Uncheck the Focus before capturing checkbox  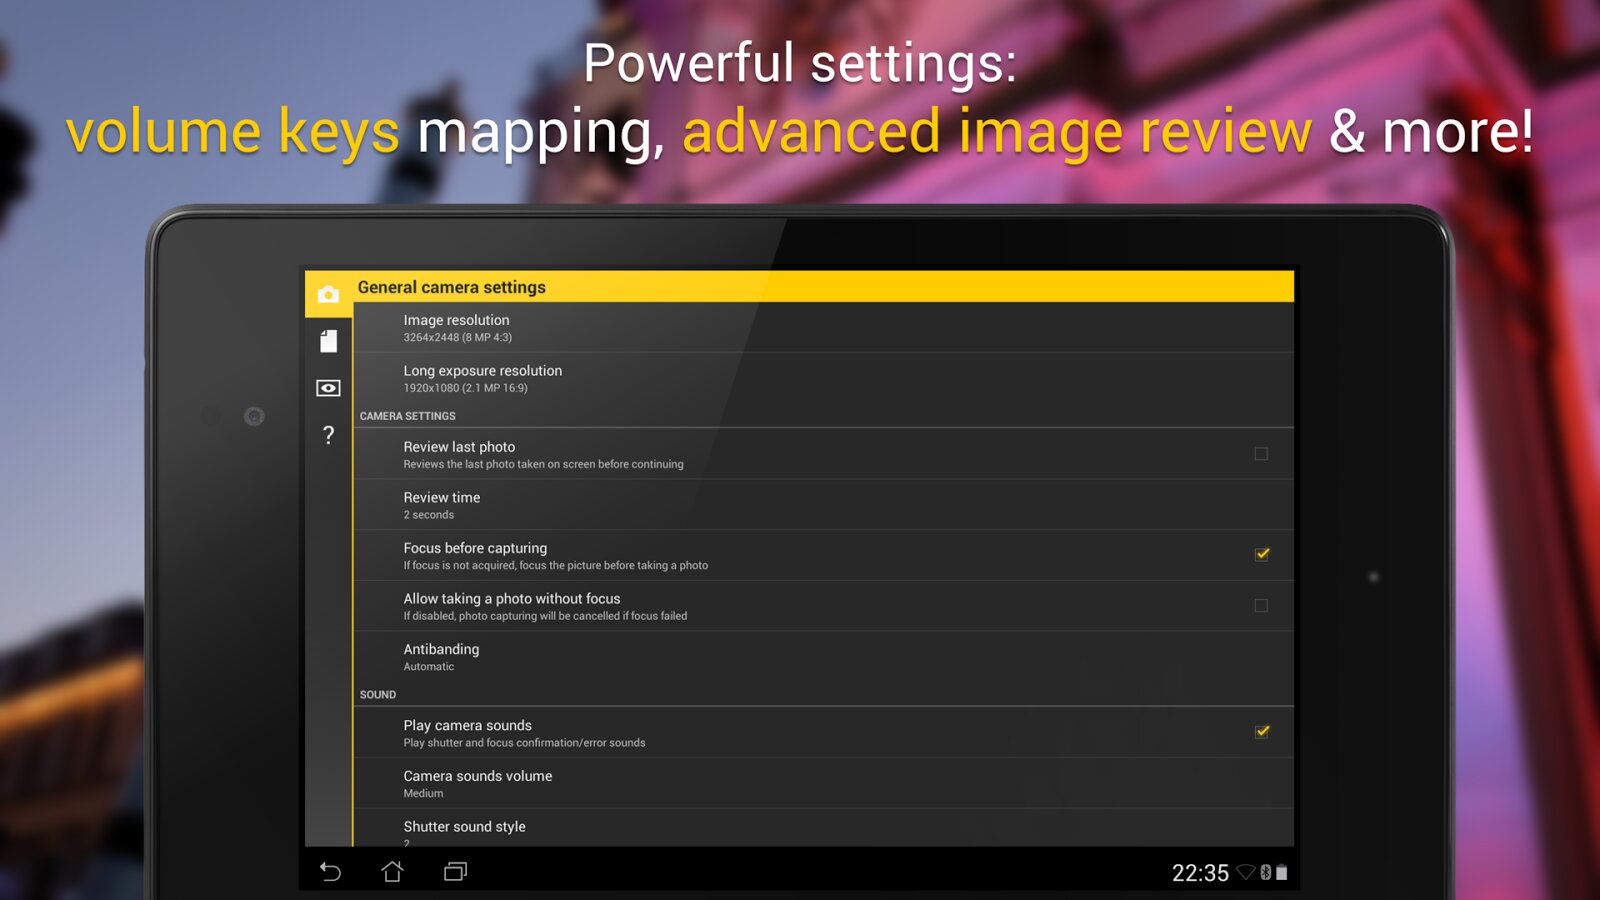1261,555
